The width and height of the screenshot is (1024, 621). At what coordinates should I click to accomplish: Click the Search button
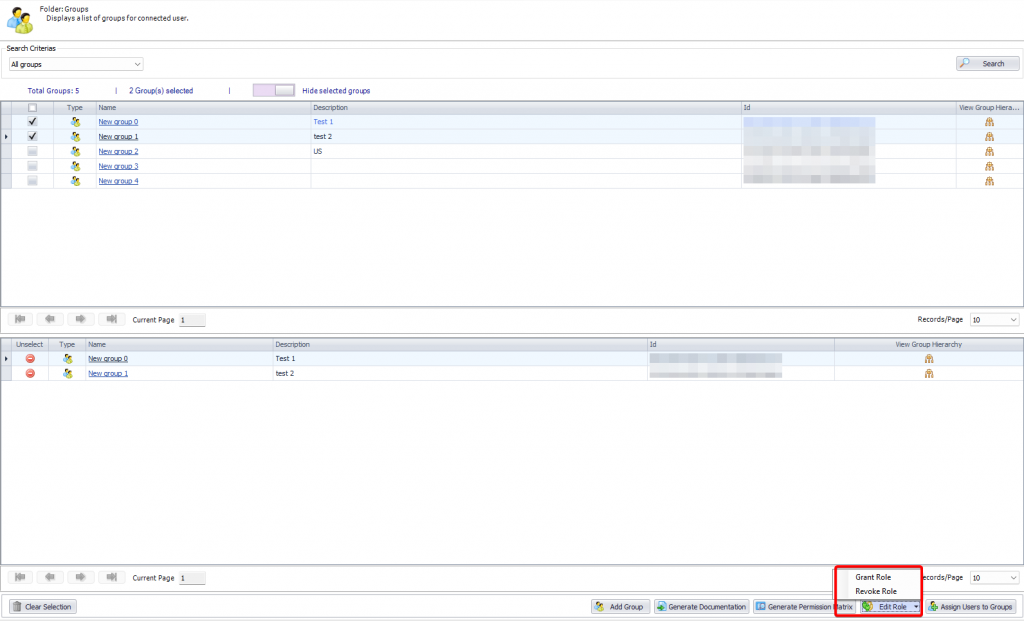[x=987, y=63]
